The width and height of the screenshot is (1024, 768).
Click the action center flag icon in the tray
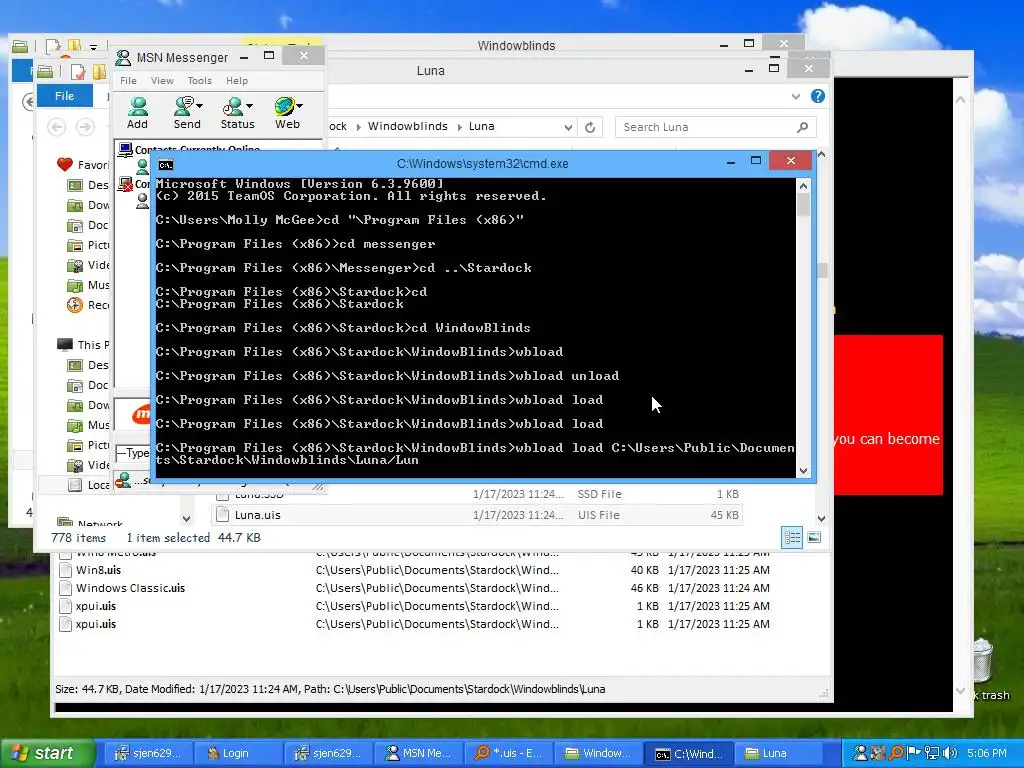(914, 754)
